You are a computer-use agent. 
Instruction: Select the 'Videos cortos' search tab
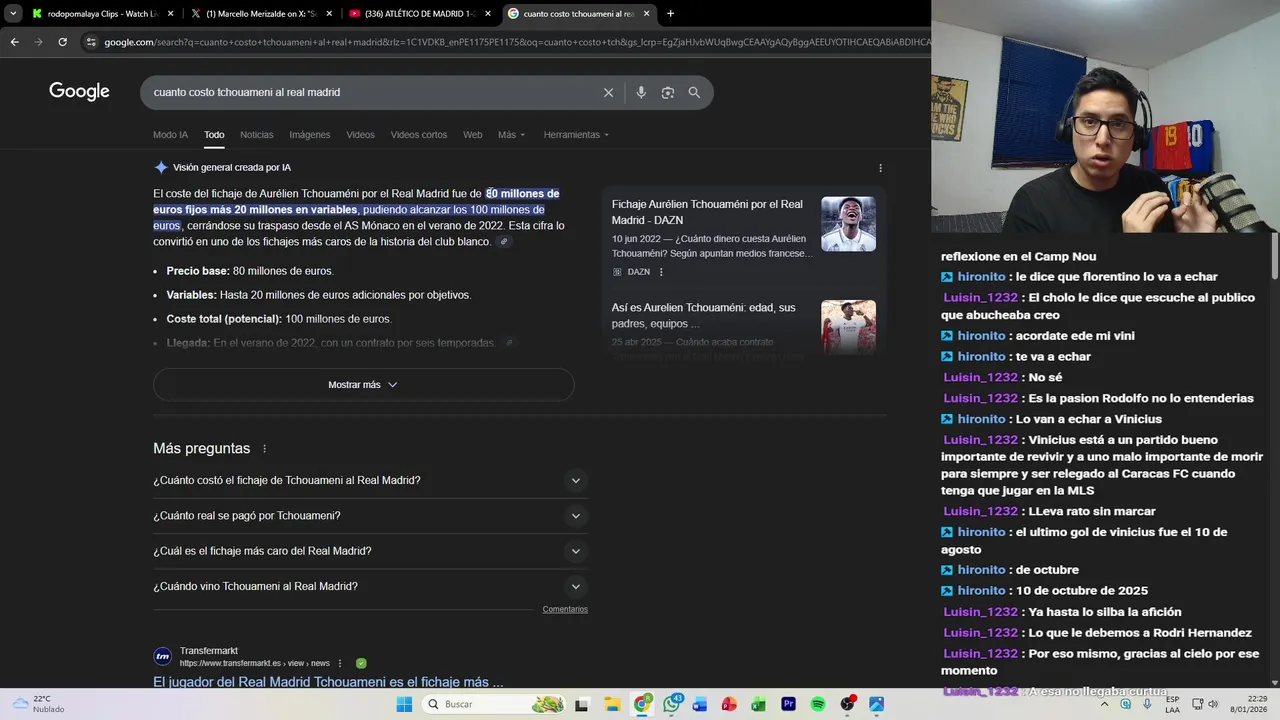pos(419,135)
